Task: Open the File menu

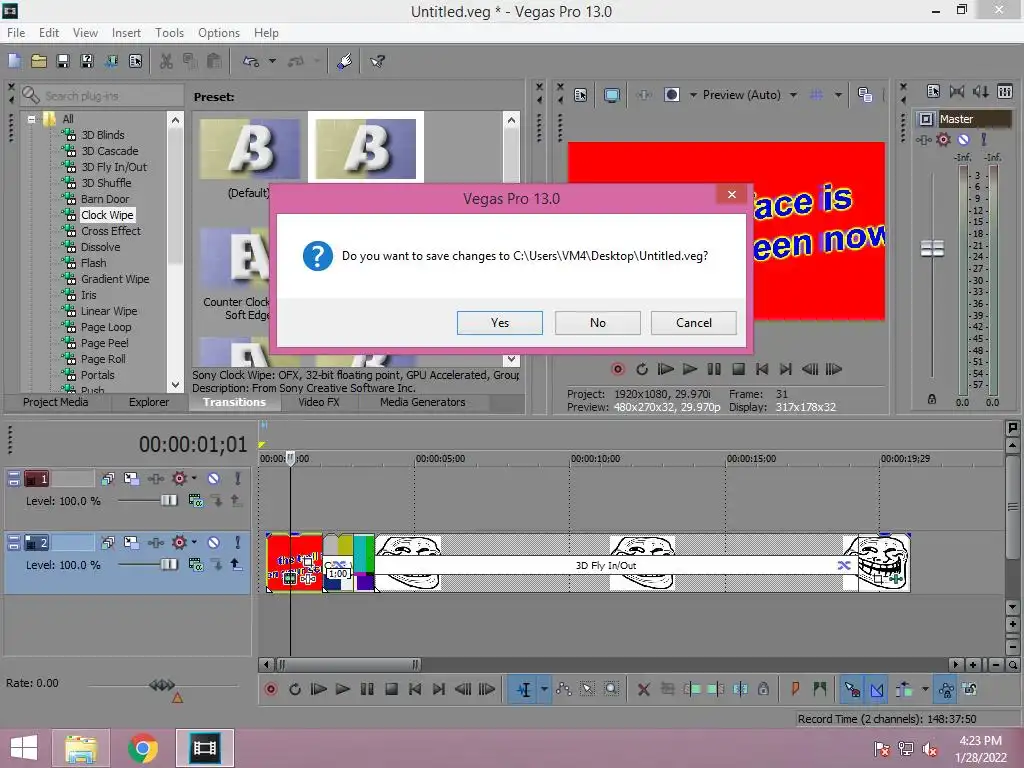Action: (x=16, y=33)
